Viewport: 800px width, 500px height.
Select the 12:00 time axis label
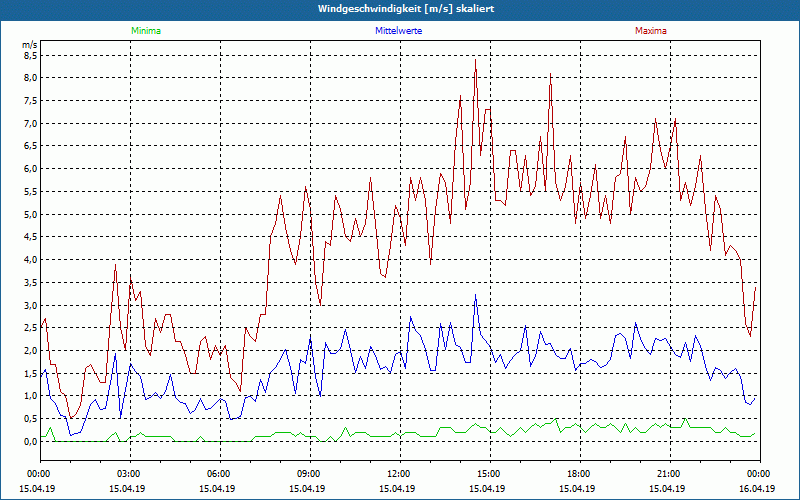(x=399, y=474)
